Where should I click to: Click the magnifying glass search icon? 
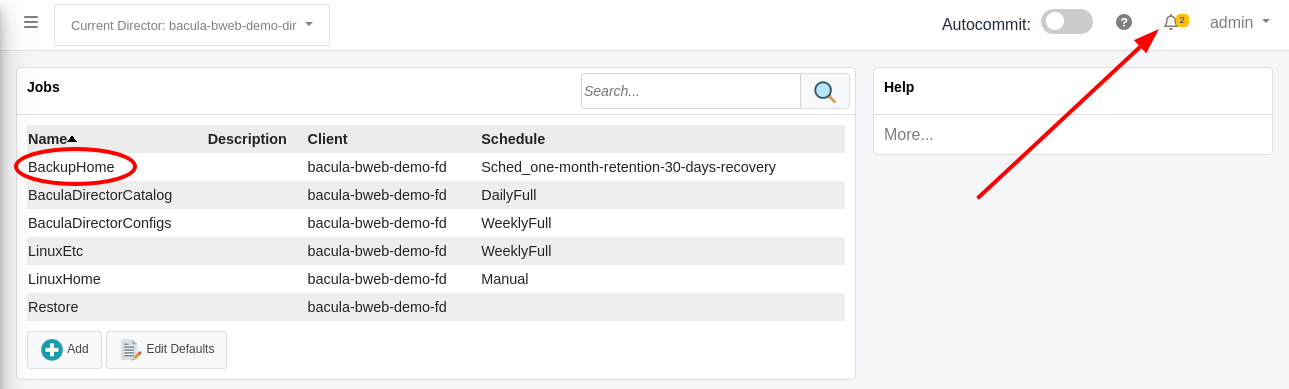point(825,91)
